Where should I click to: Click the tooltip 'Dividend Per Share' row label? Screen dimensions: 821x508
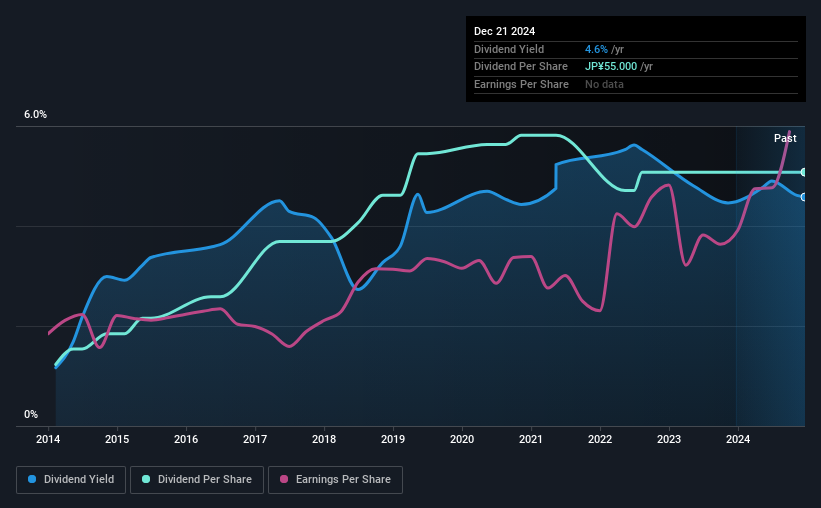520,67
